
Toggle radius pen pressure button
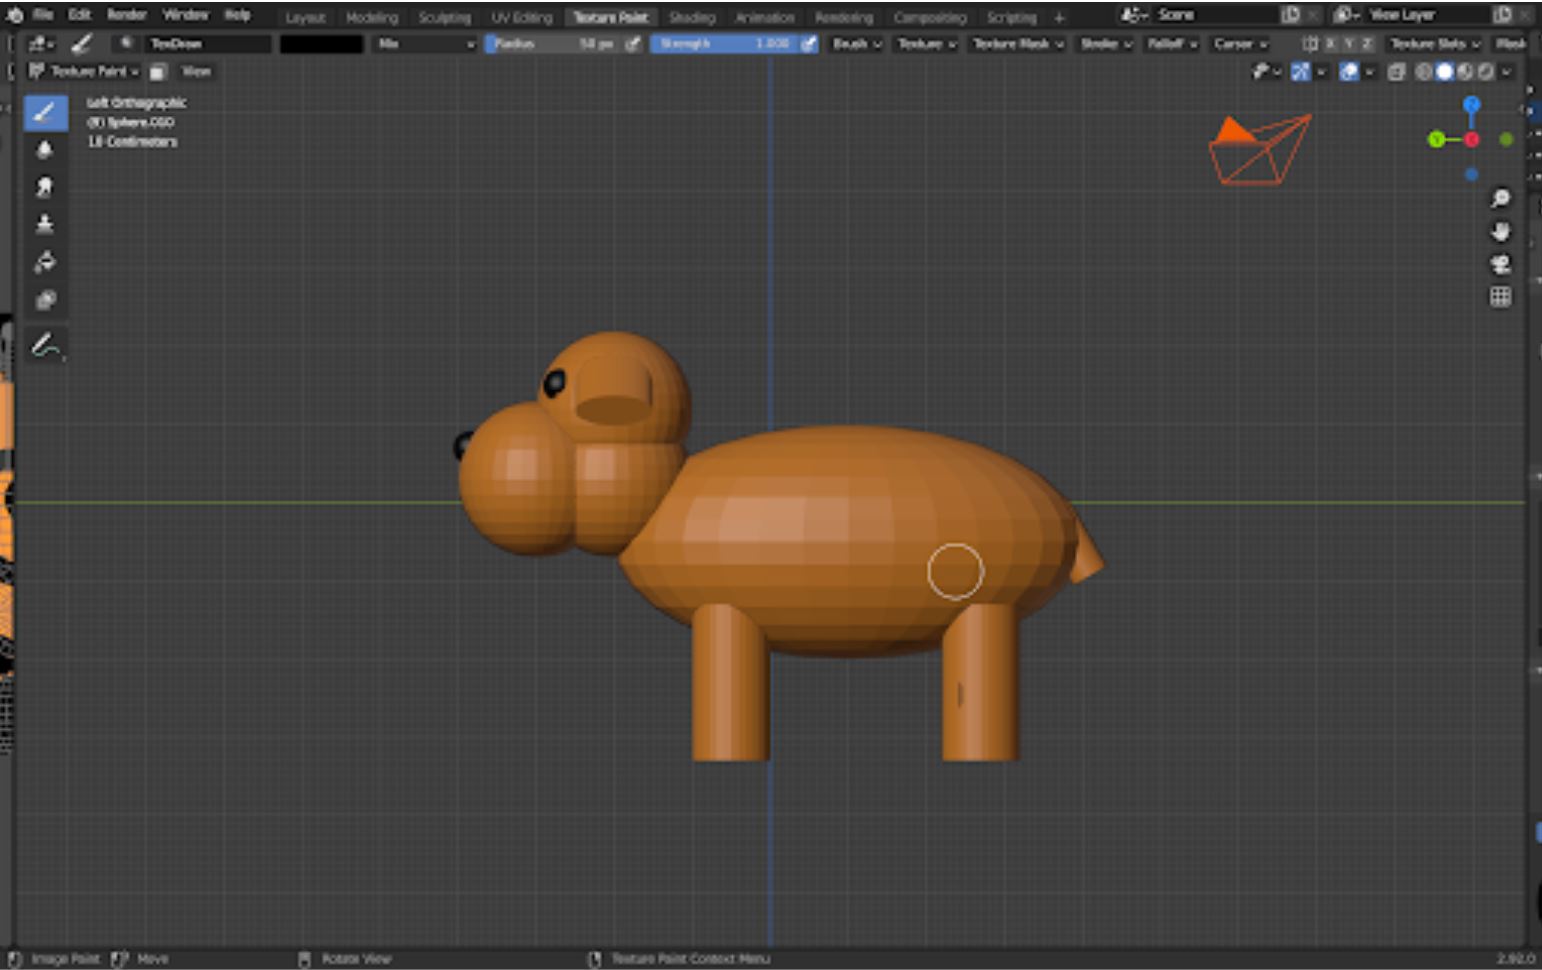(x=633, y=44)
